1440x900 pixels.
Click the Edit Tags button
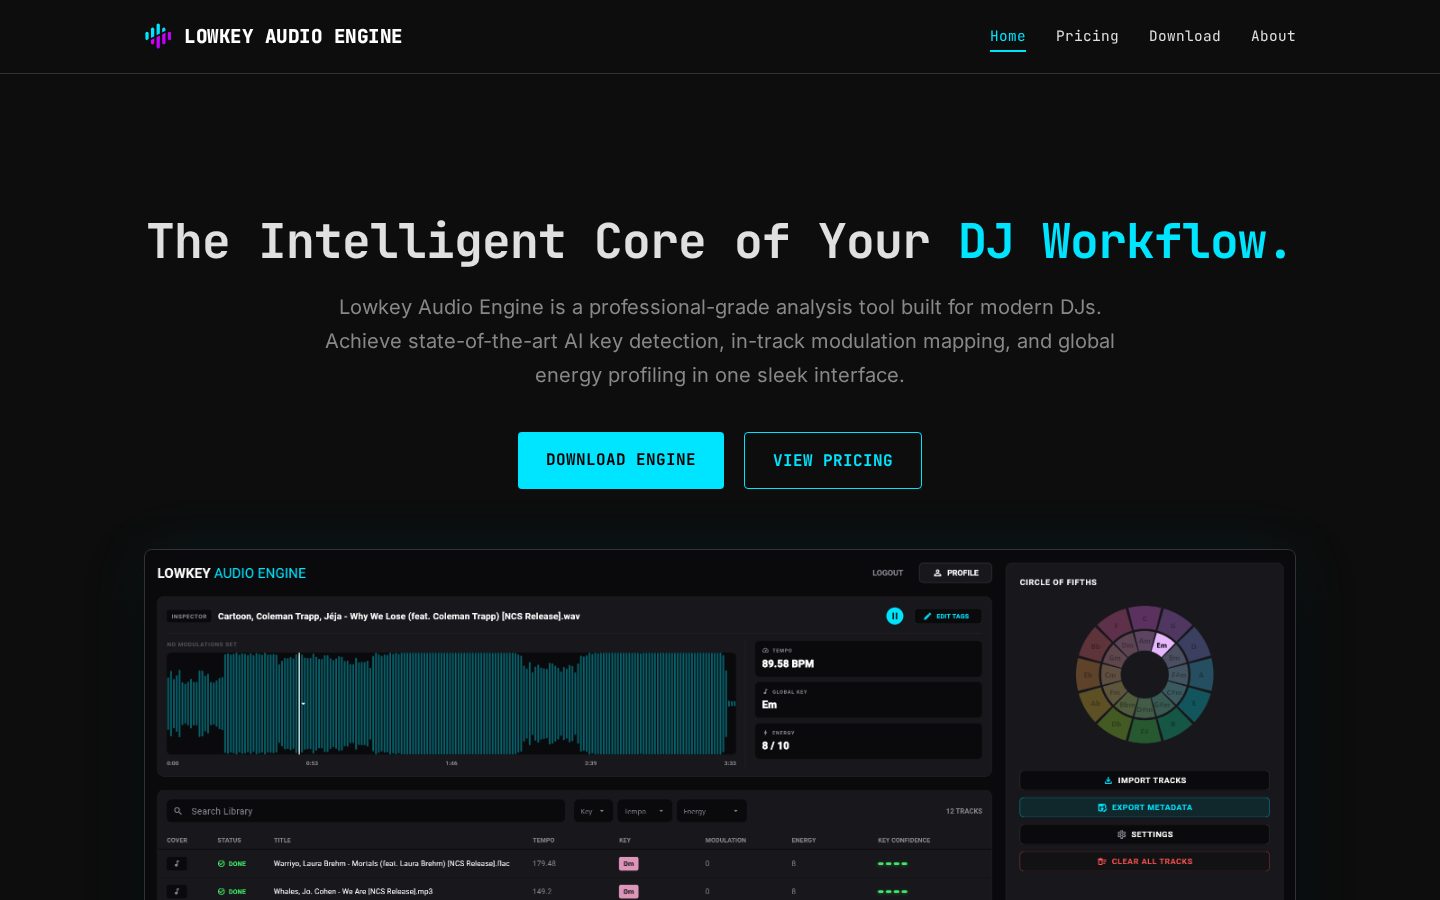[948, 616]
